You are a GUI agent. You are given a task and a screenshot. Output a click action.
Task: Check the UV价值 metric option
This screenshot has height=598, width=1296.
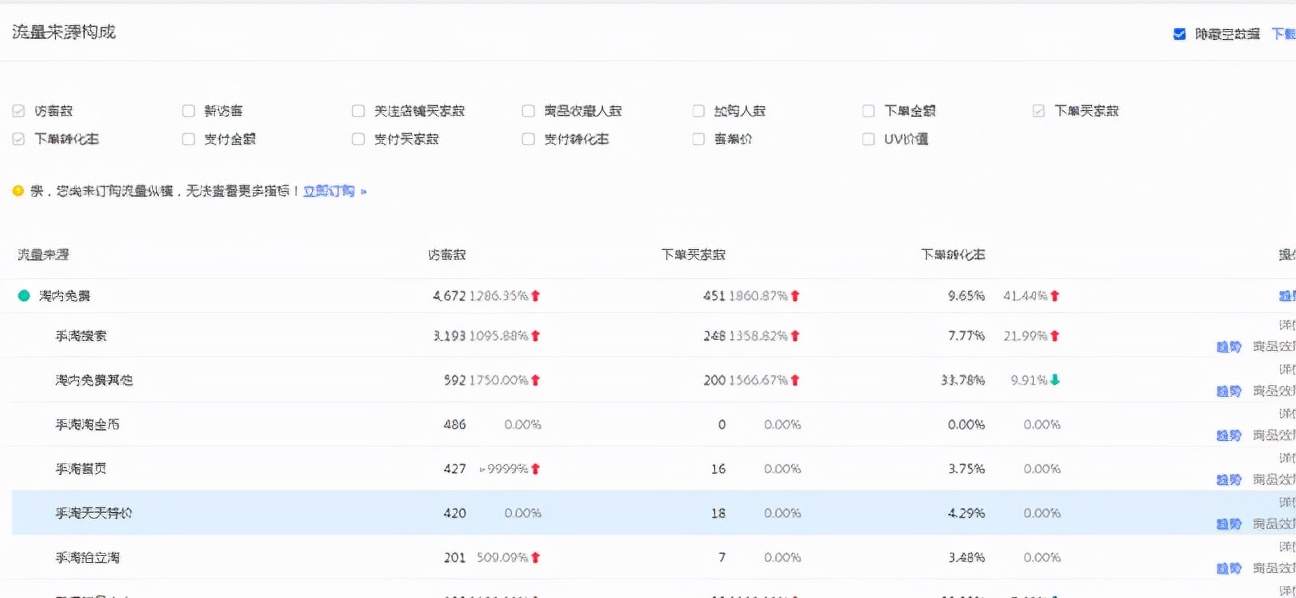(x=868, y=139)
